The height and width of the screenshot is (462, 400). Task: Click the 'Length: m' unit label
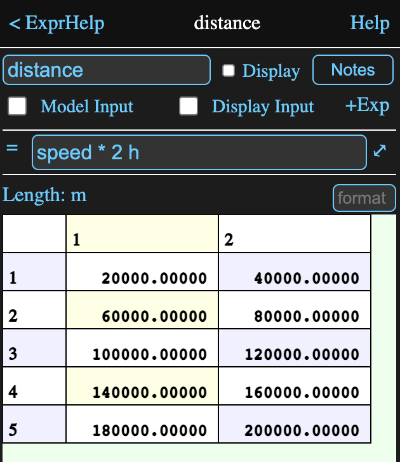[x=44, y=195]
